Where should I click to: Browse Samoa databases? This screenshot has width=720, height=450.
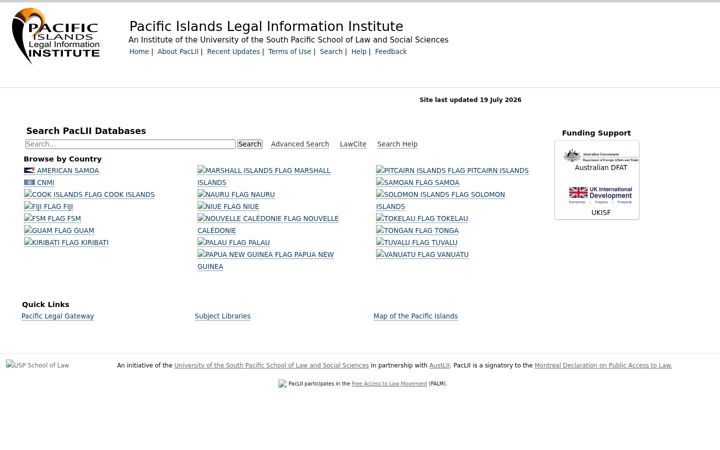pyautogui.click(x=417, y=182)
